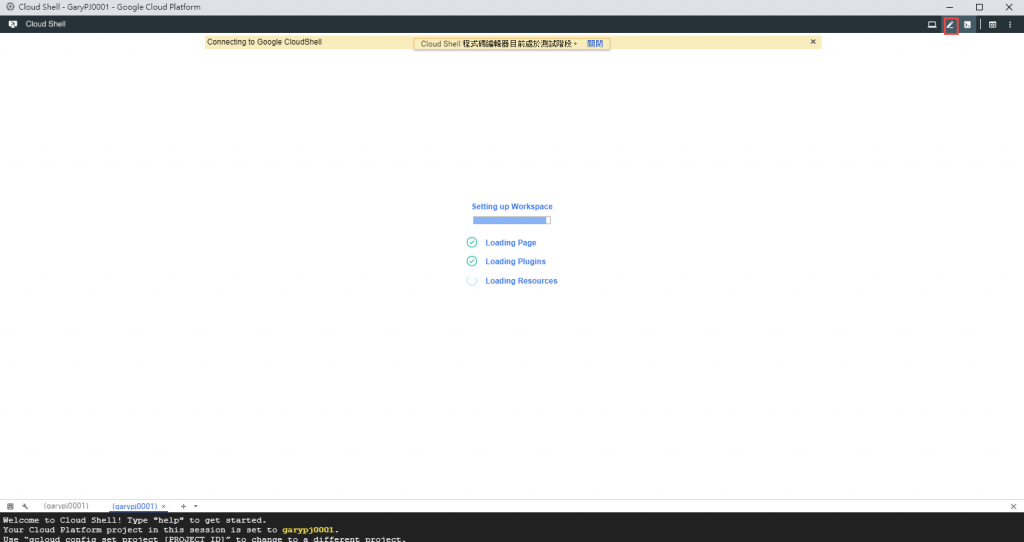The width and height of the screenshot is (1024, 542).
Task: Click the Cloud Shell logo icon
Action: [x=12, y=24]
